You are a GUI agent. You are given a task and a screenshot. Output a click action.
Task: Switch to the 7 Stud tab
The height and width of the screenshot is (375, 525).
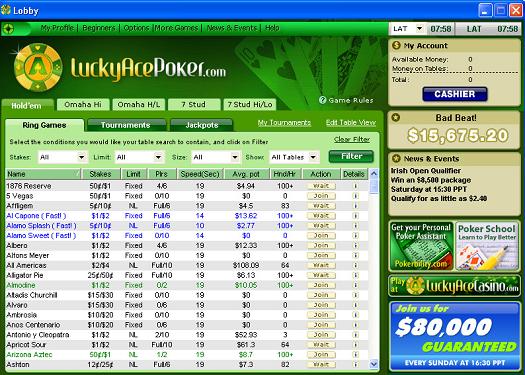[x=194, y=104]
